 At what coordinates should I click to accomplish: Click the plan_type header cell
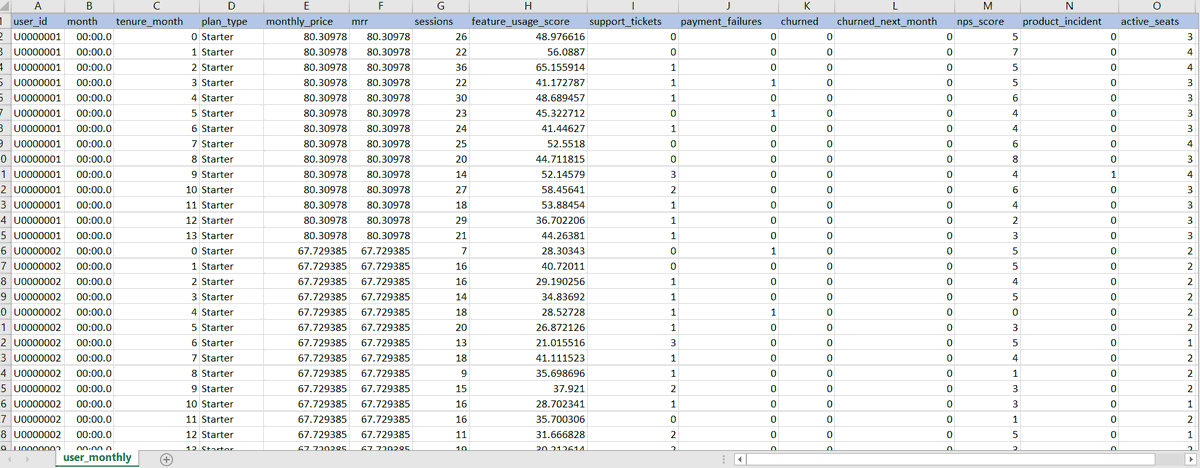231,21
